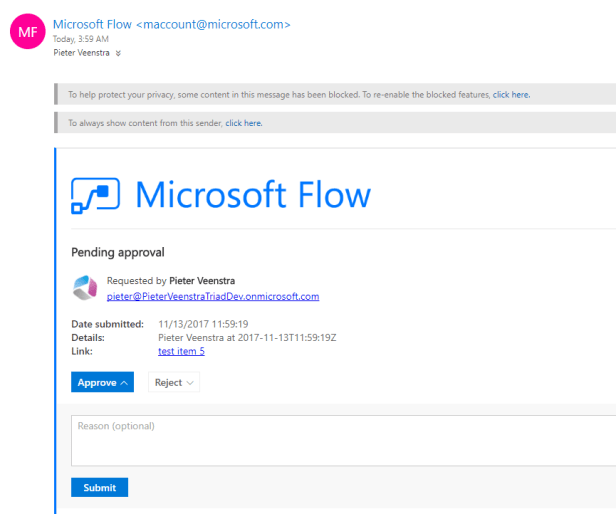
Task: Click the Microsoft Flow logo icon
Action: [x=95, y=196]
